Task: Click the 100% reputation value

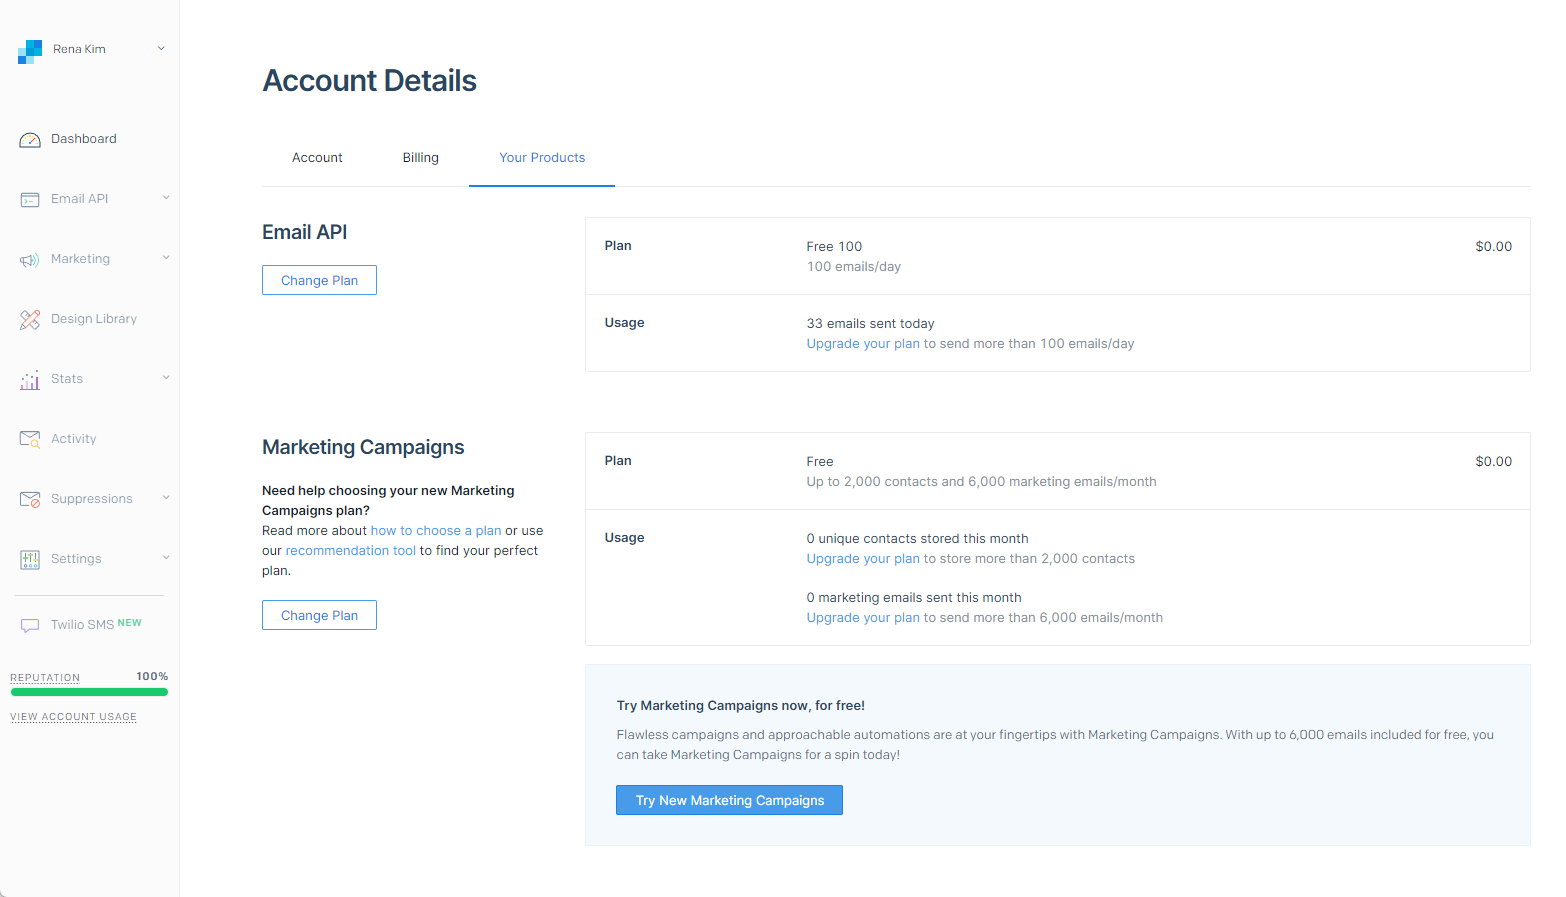Action: click(x=152, y=677)
